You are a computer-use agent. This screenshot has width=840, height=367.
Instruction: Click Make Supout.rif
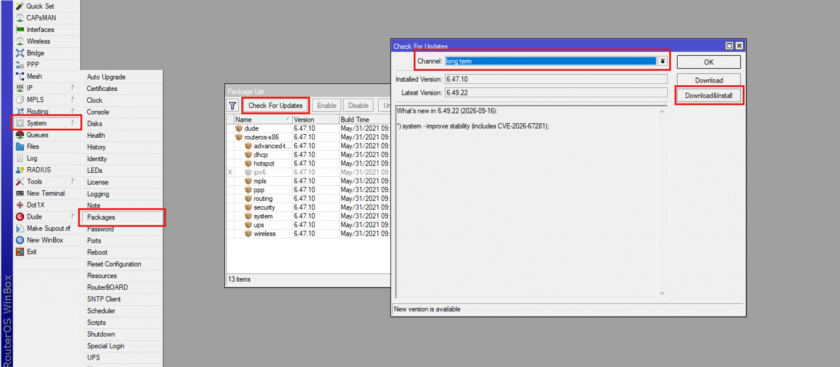tap(47, 228)
